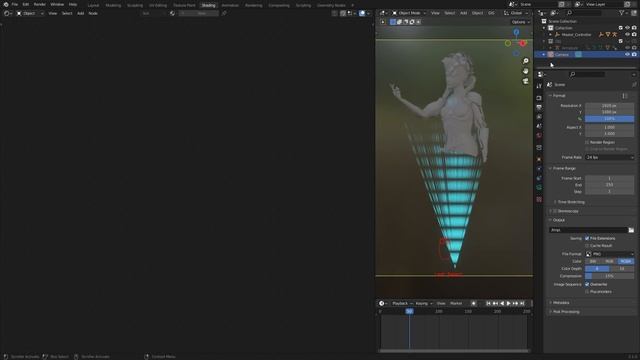The width and height of the screenshot is (640, 360).
Task: Select the RGB color mode button
Action: pos(609,261)
